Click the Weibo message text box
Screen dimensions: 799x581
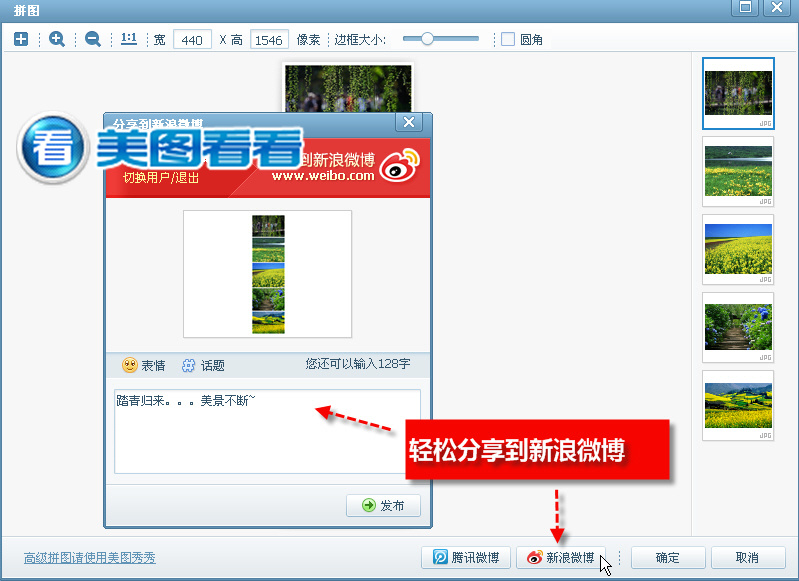click(268, 432)
